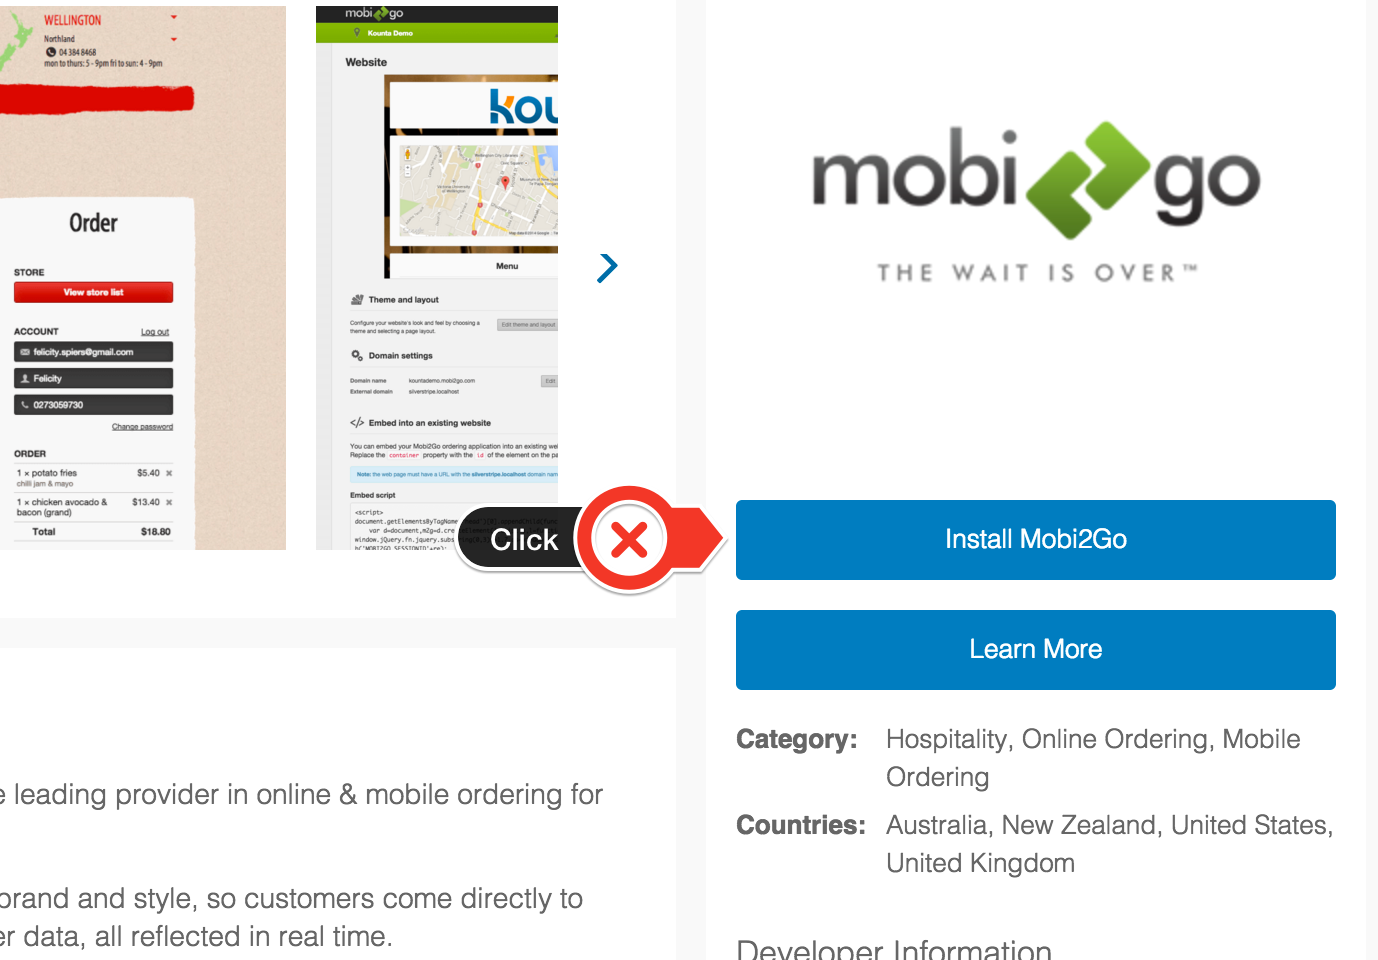Click the View store list button
1378x960 pixels.
click(x=93, y=292)
